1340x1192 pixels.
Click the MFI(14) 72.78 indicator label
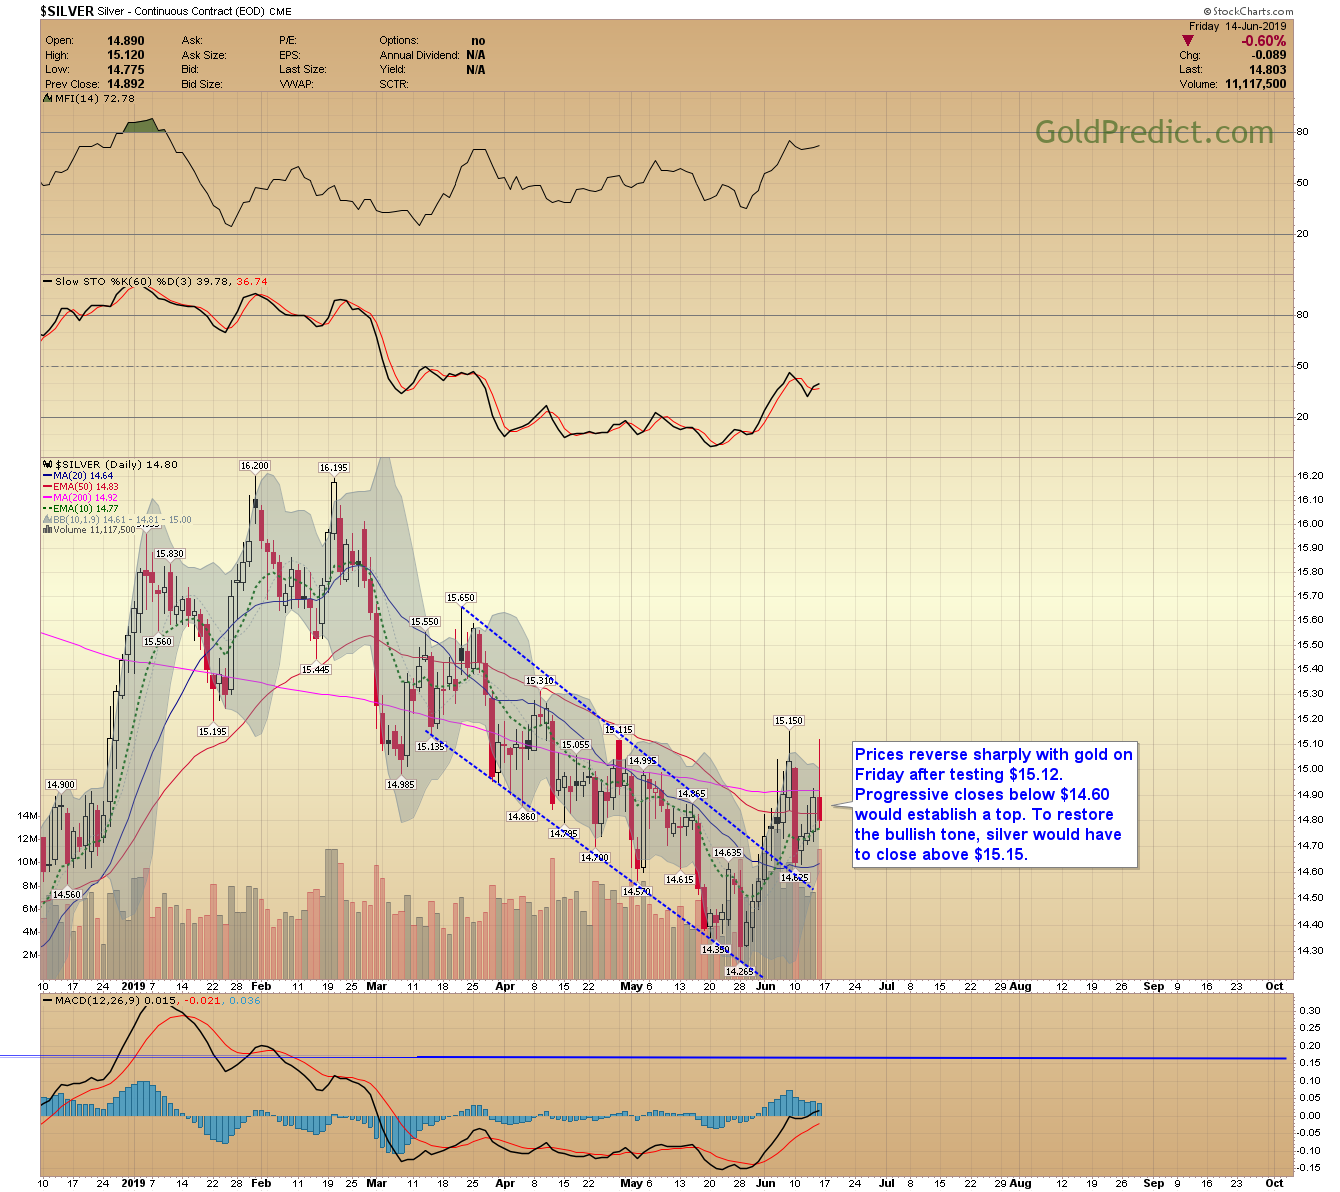94,98
